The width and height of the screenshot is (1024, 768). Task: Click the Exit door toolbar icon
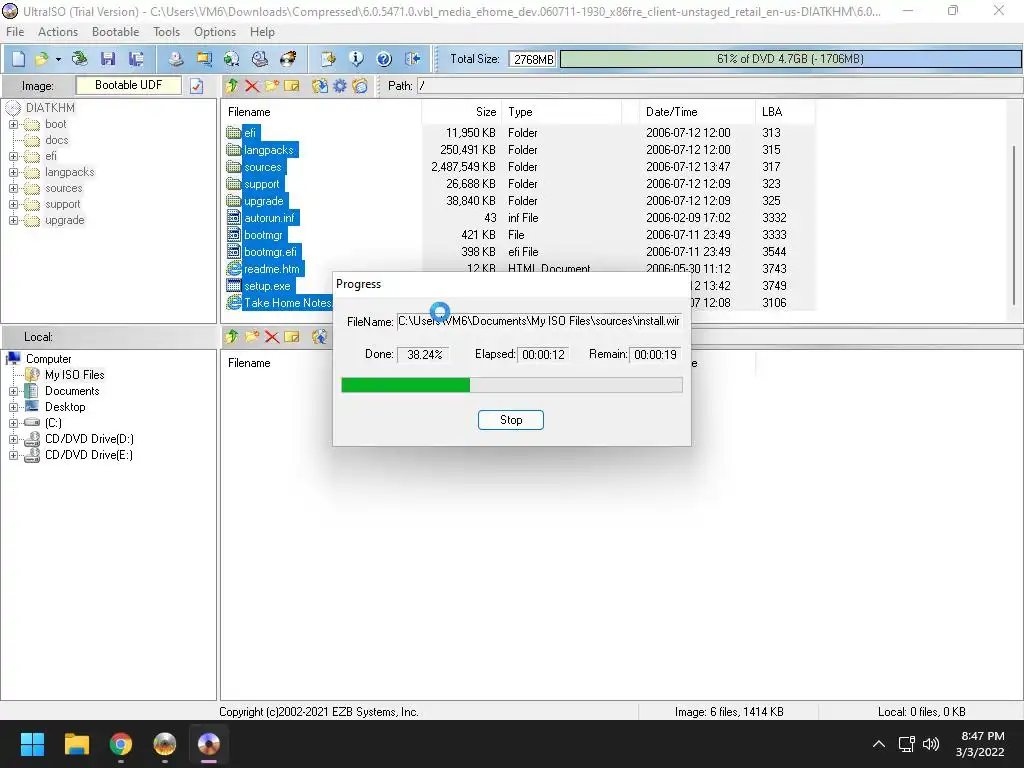[412, 59]
